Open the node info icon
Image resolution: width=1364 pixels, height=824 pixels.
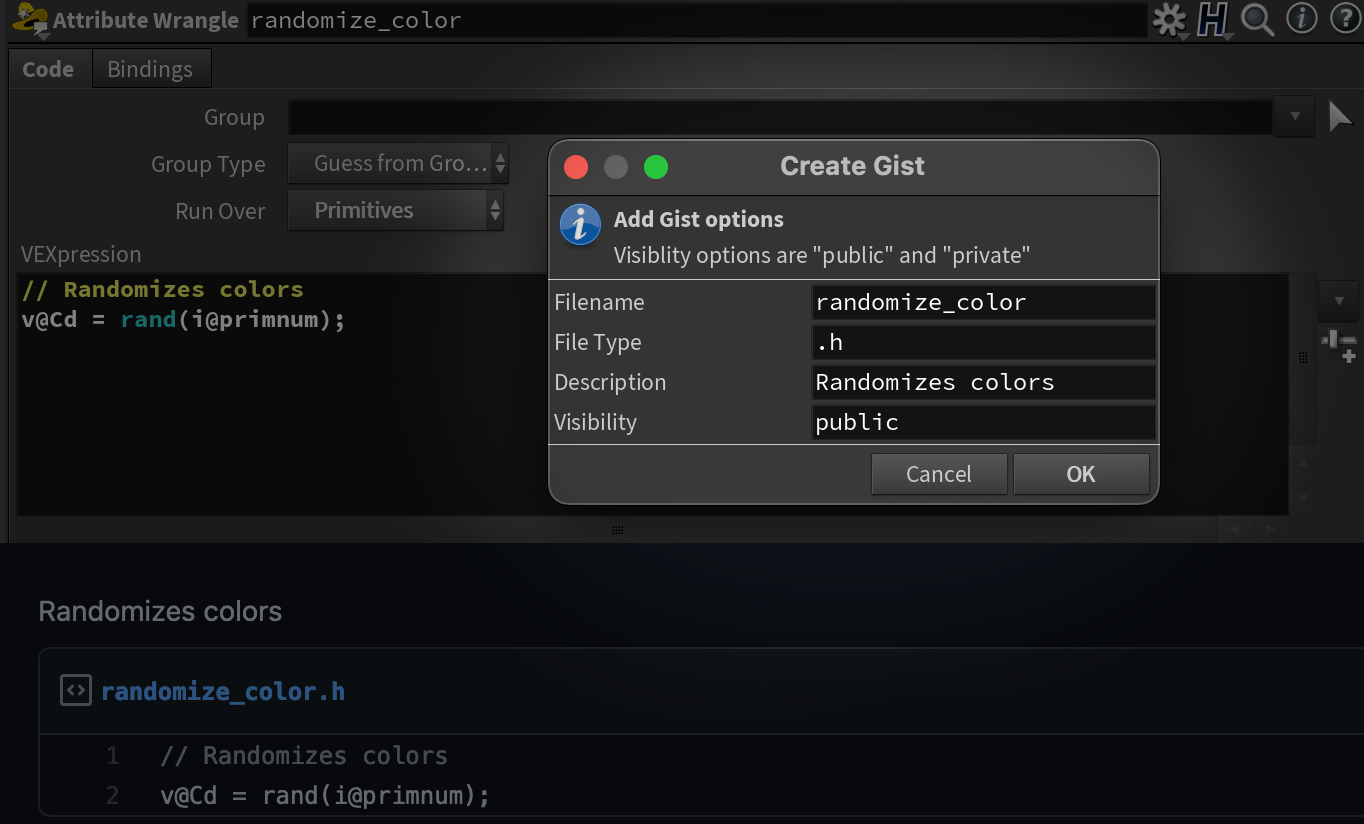1301,19
